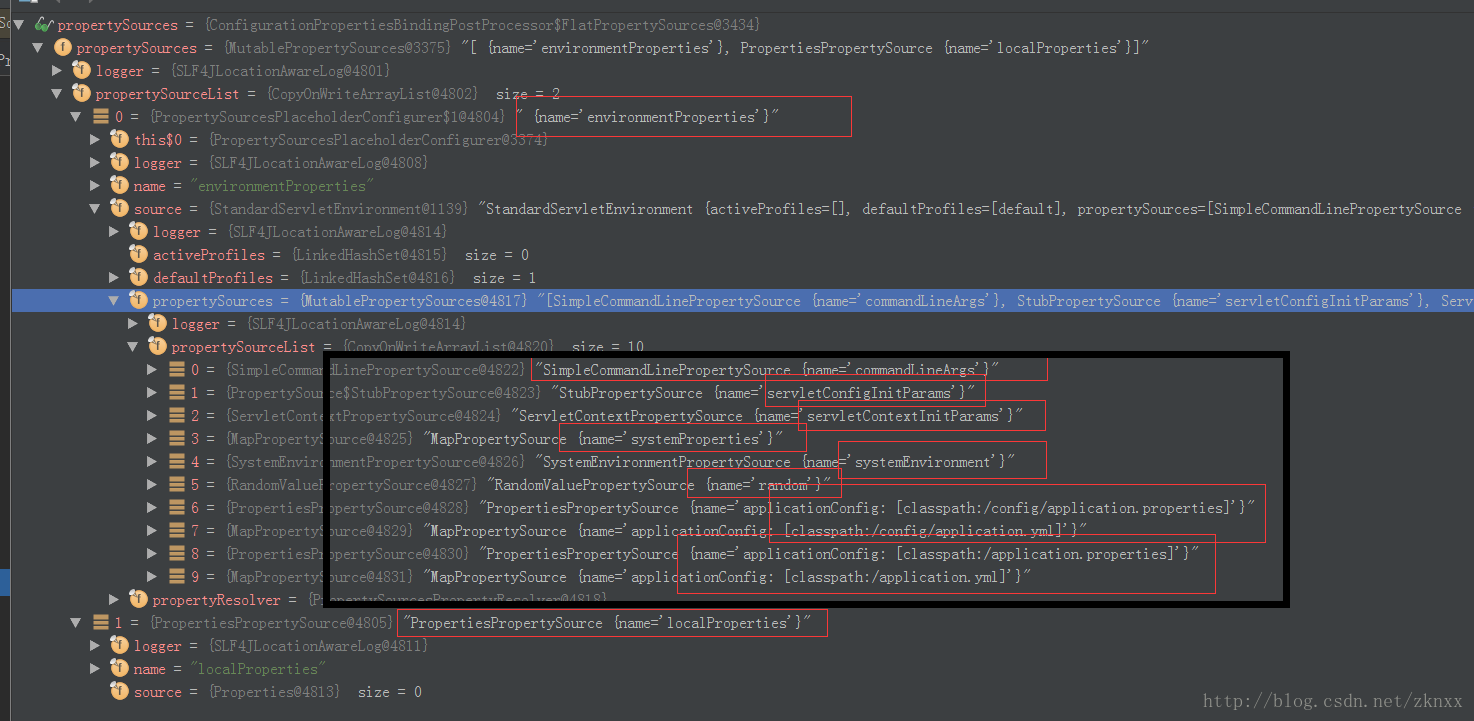The width and height of the screenshot is (1474, 721).
Task: Collapse element 1 PropertiesPropertySource@4805 node
Action: coord(76,622)
